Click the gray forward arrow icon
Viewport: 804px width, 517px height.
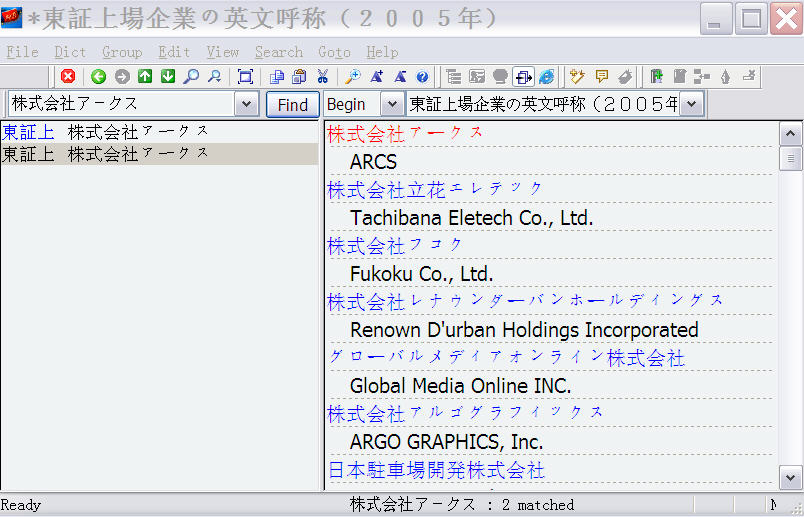[x=122, y=77]
